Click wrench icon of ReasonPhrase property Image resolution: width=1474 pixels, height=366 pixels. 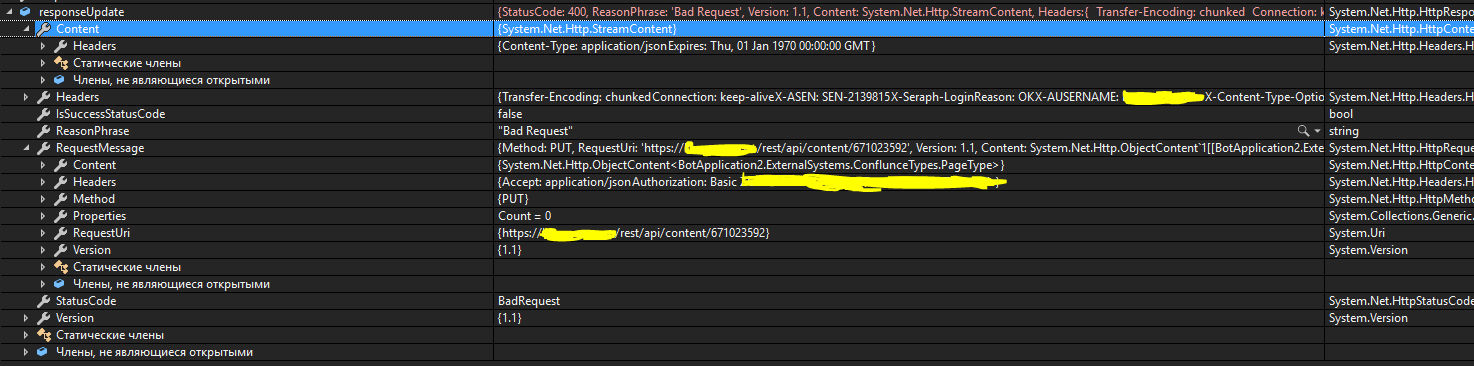click(43, 131)
